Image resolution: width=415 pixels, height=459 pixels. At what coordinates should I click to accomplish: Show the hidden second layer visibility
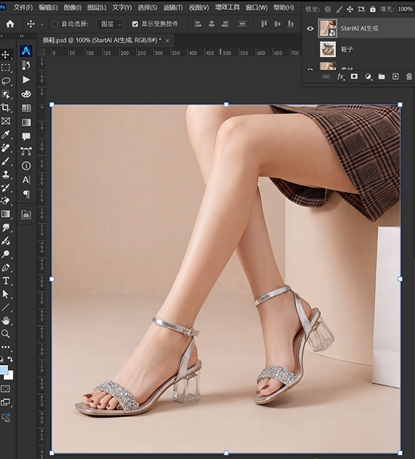(x=310, y=49)
